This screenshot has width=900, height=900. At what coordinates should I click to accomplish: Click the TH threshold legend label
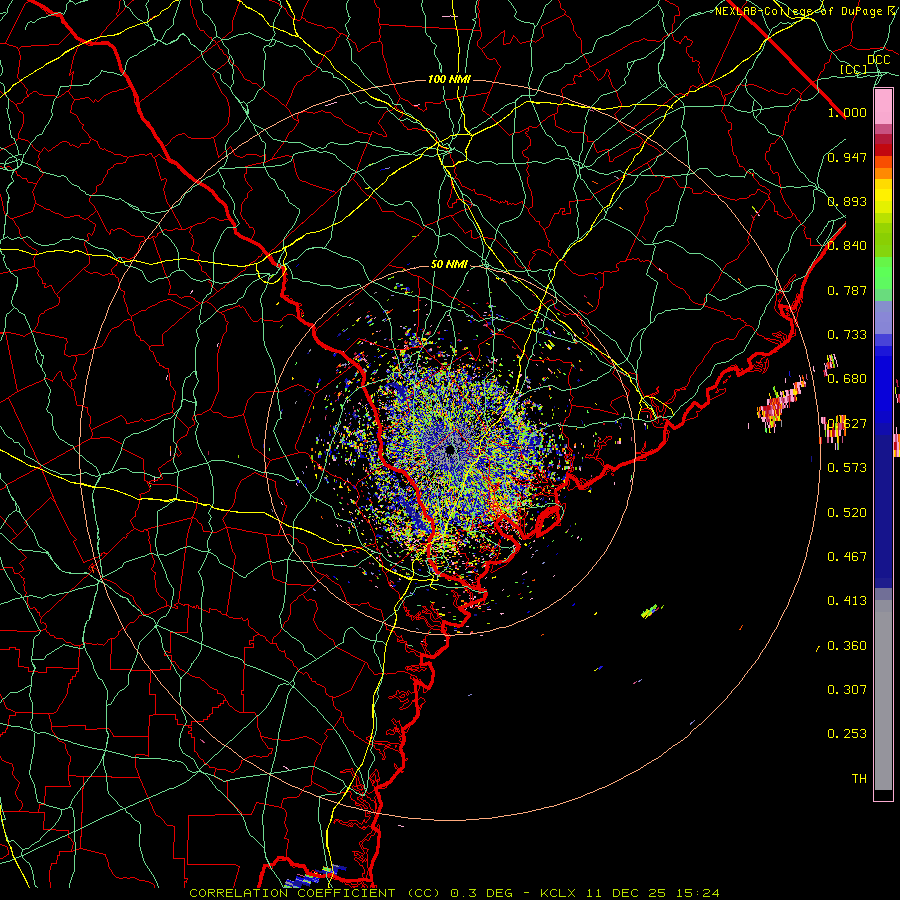(x=859, y=779)
